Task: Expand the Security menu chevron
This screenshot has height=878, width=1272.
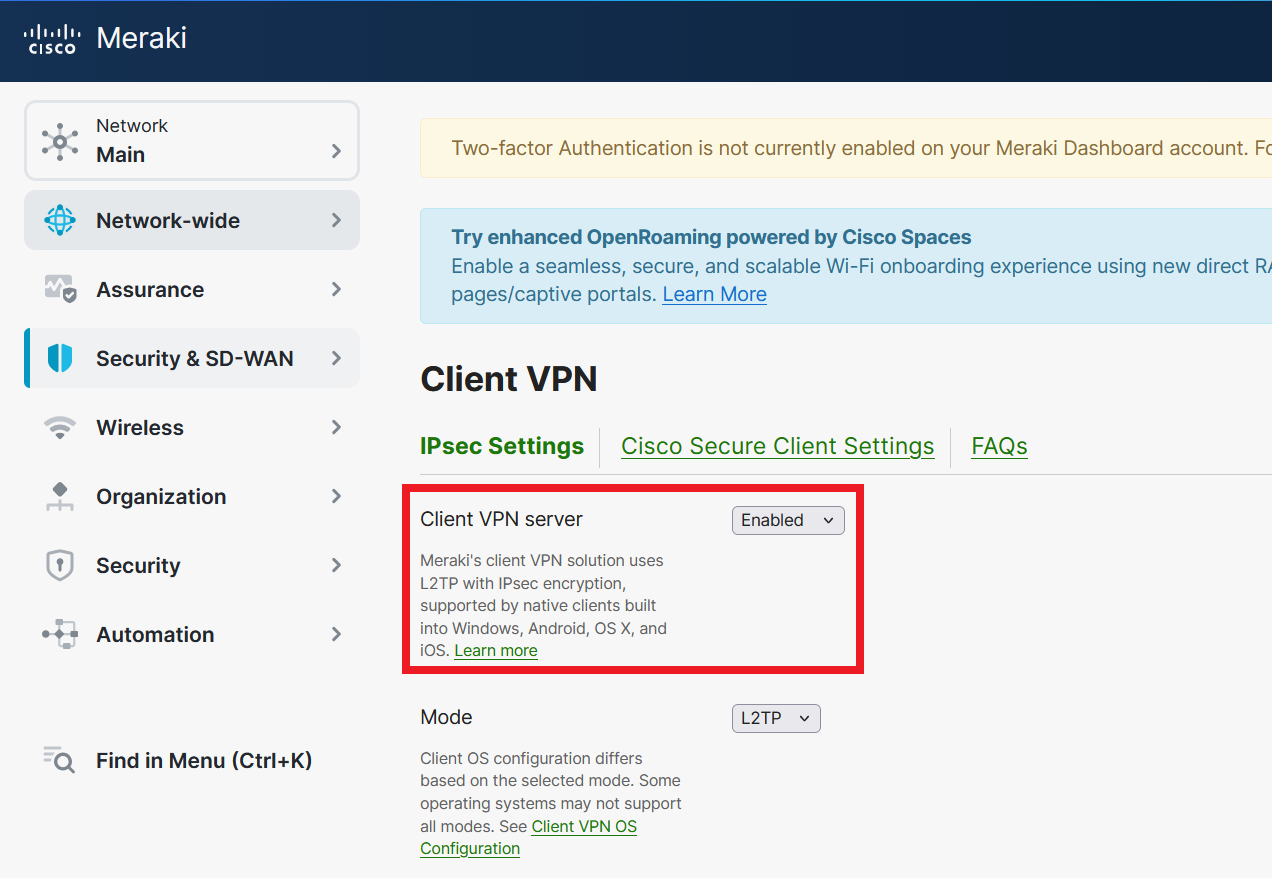Action: [336, 565]
